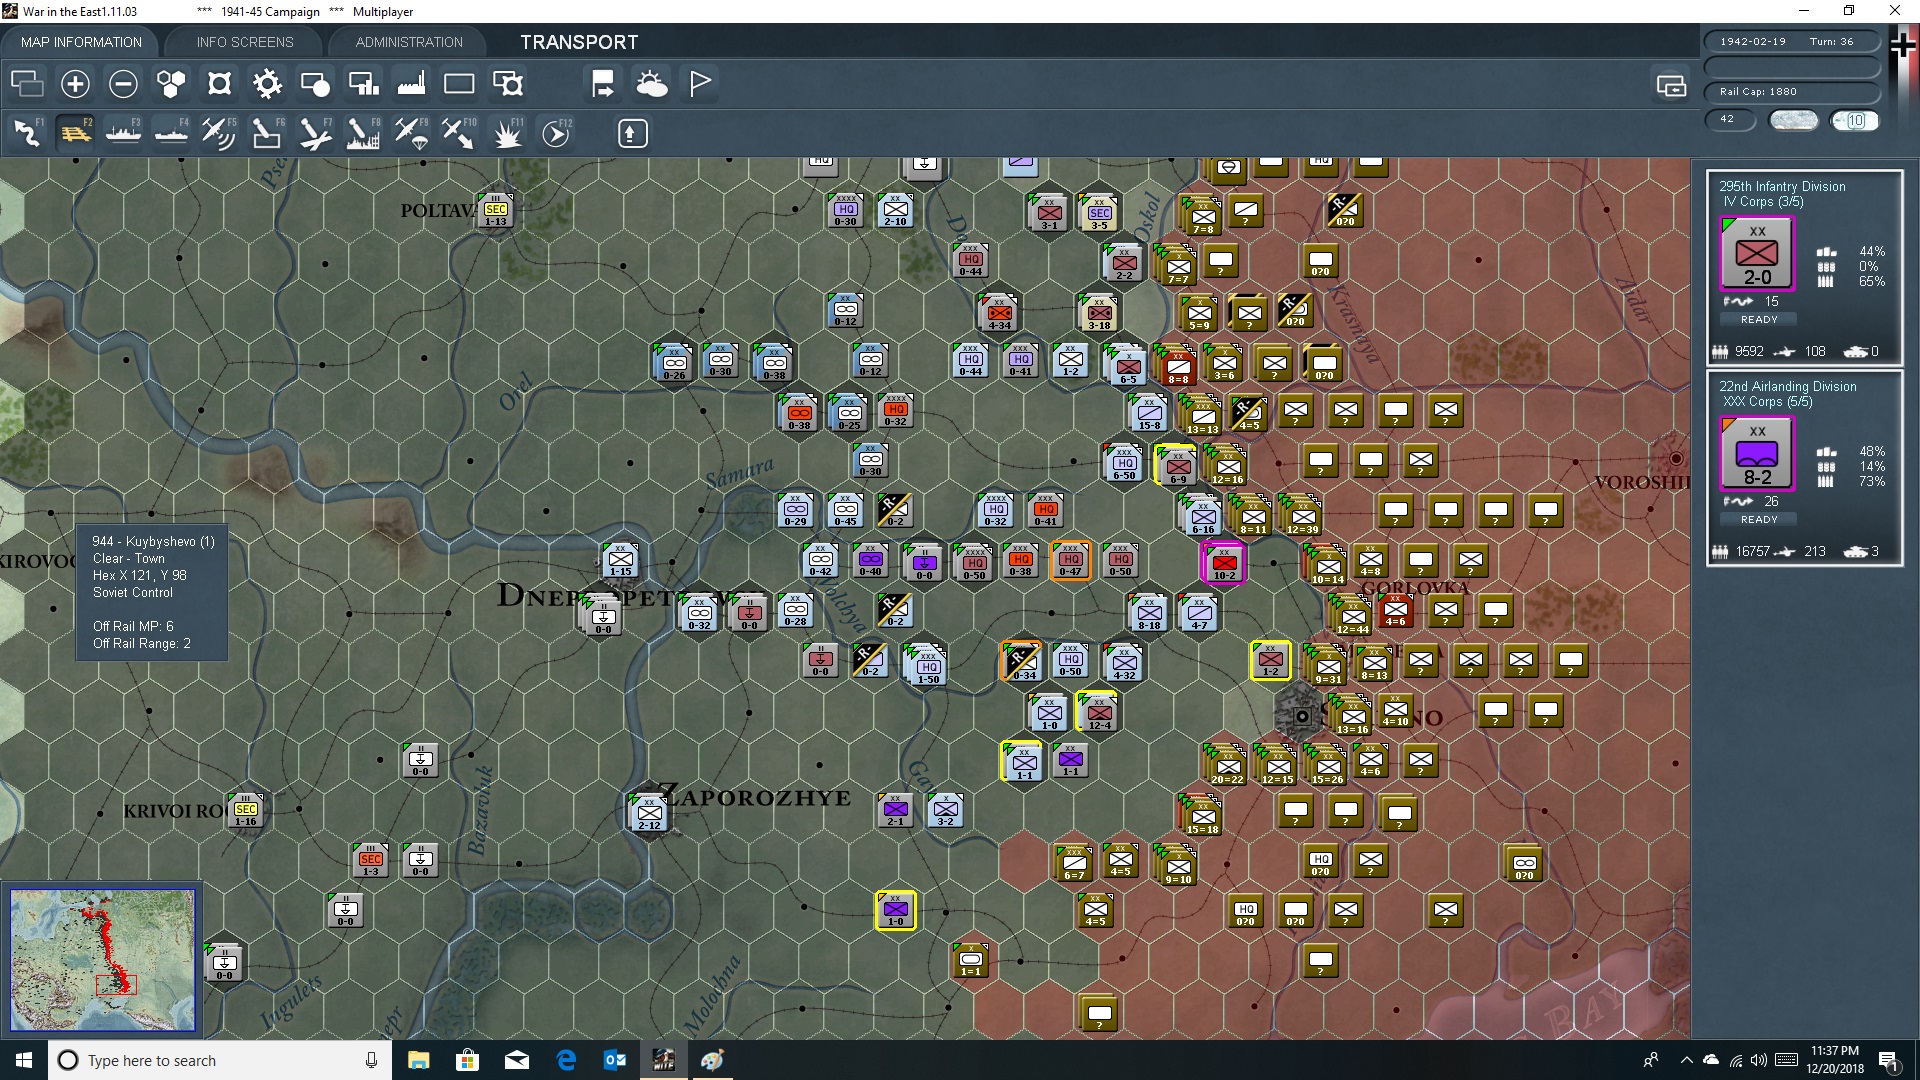
Task: Click the SEC 1-13 unit at Poltava
Action: (496, 211)
